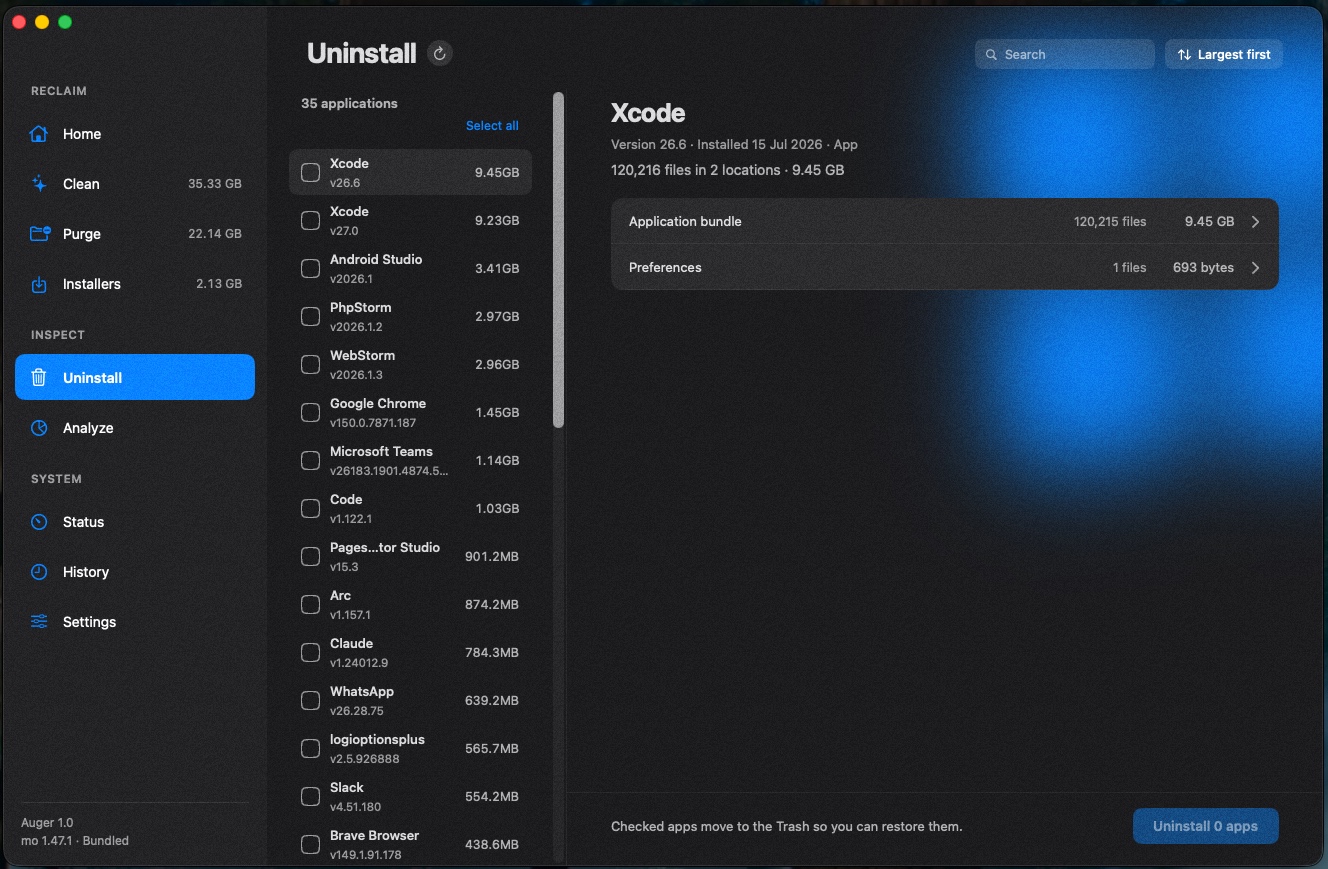This screenshot has width=1328, height=869.
Task: Click the 2.97GB size for PhpStorm
Action: [497, 317]
